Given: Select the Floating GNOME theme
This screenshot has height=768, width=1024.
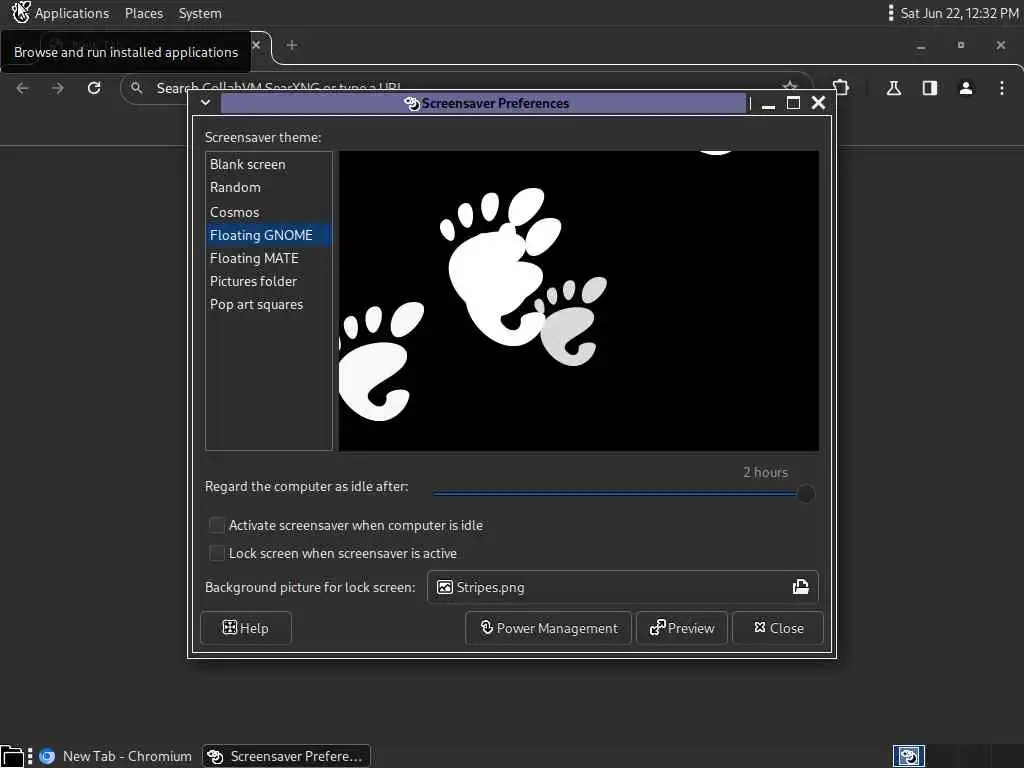Looking at the screenshot, I should [x=268, y=235].
